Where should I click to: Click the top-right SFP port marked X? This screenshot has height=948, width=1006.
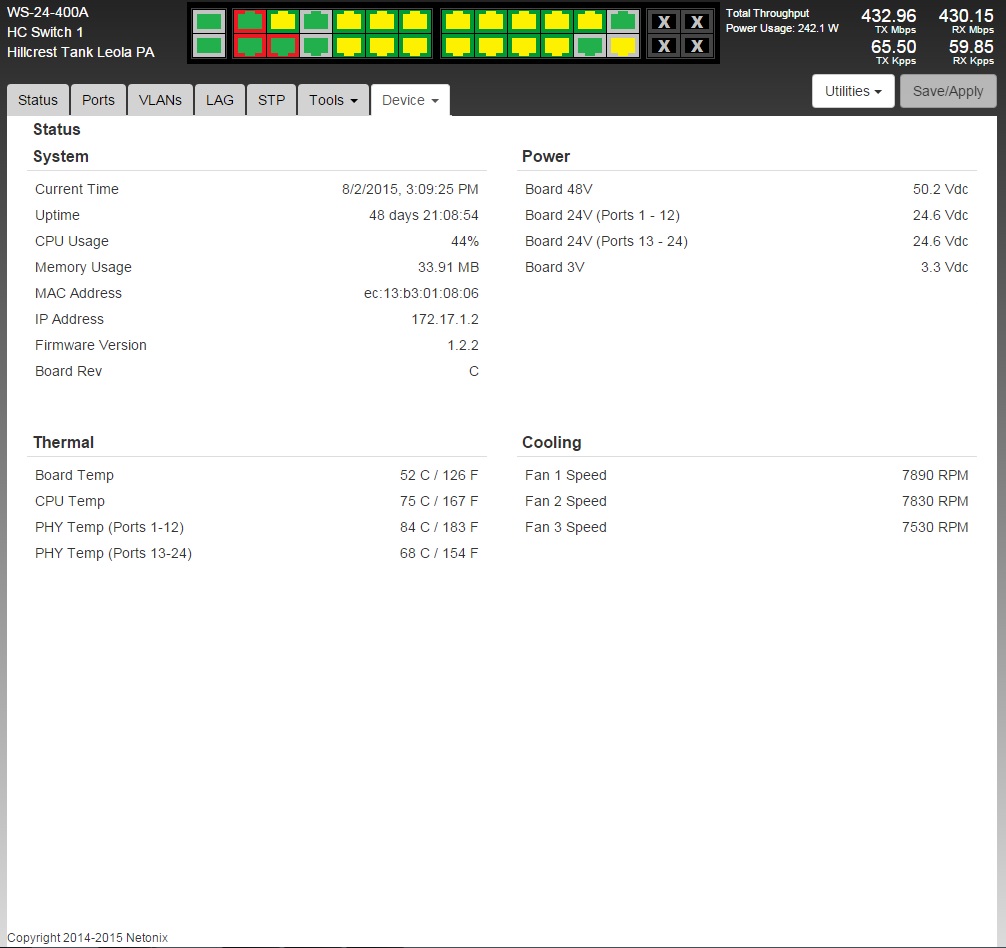tap(697, 22)
